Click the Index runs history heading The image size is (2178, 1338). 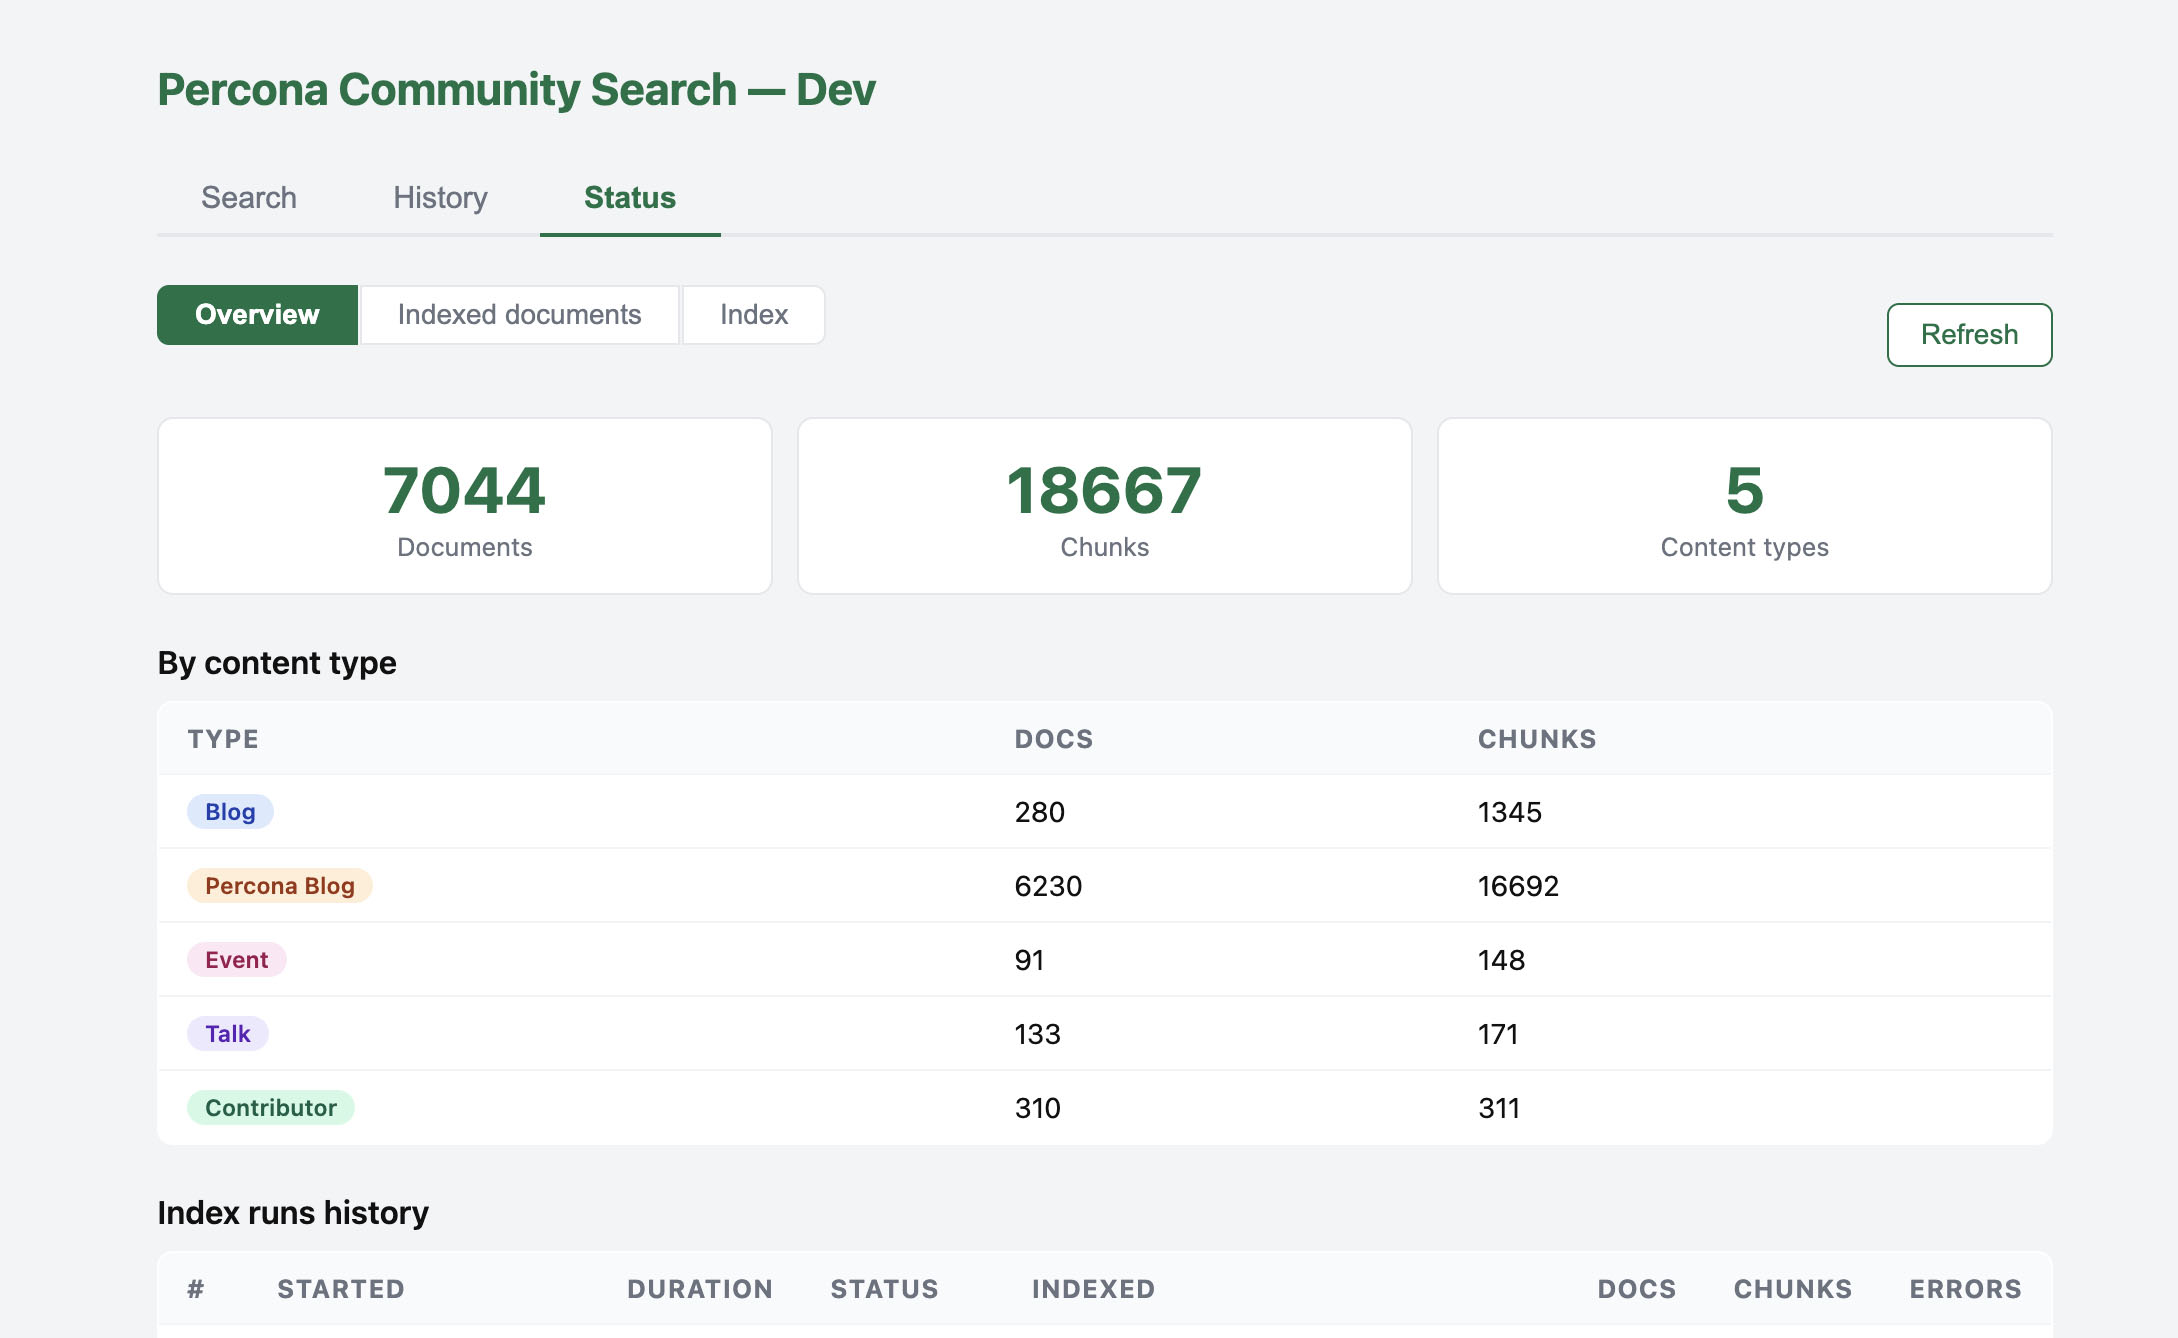(293, 1213)
